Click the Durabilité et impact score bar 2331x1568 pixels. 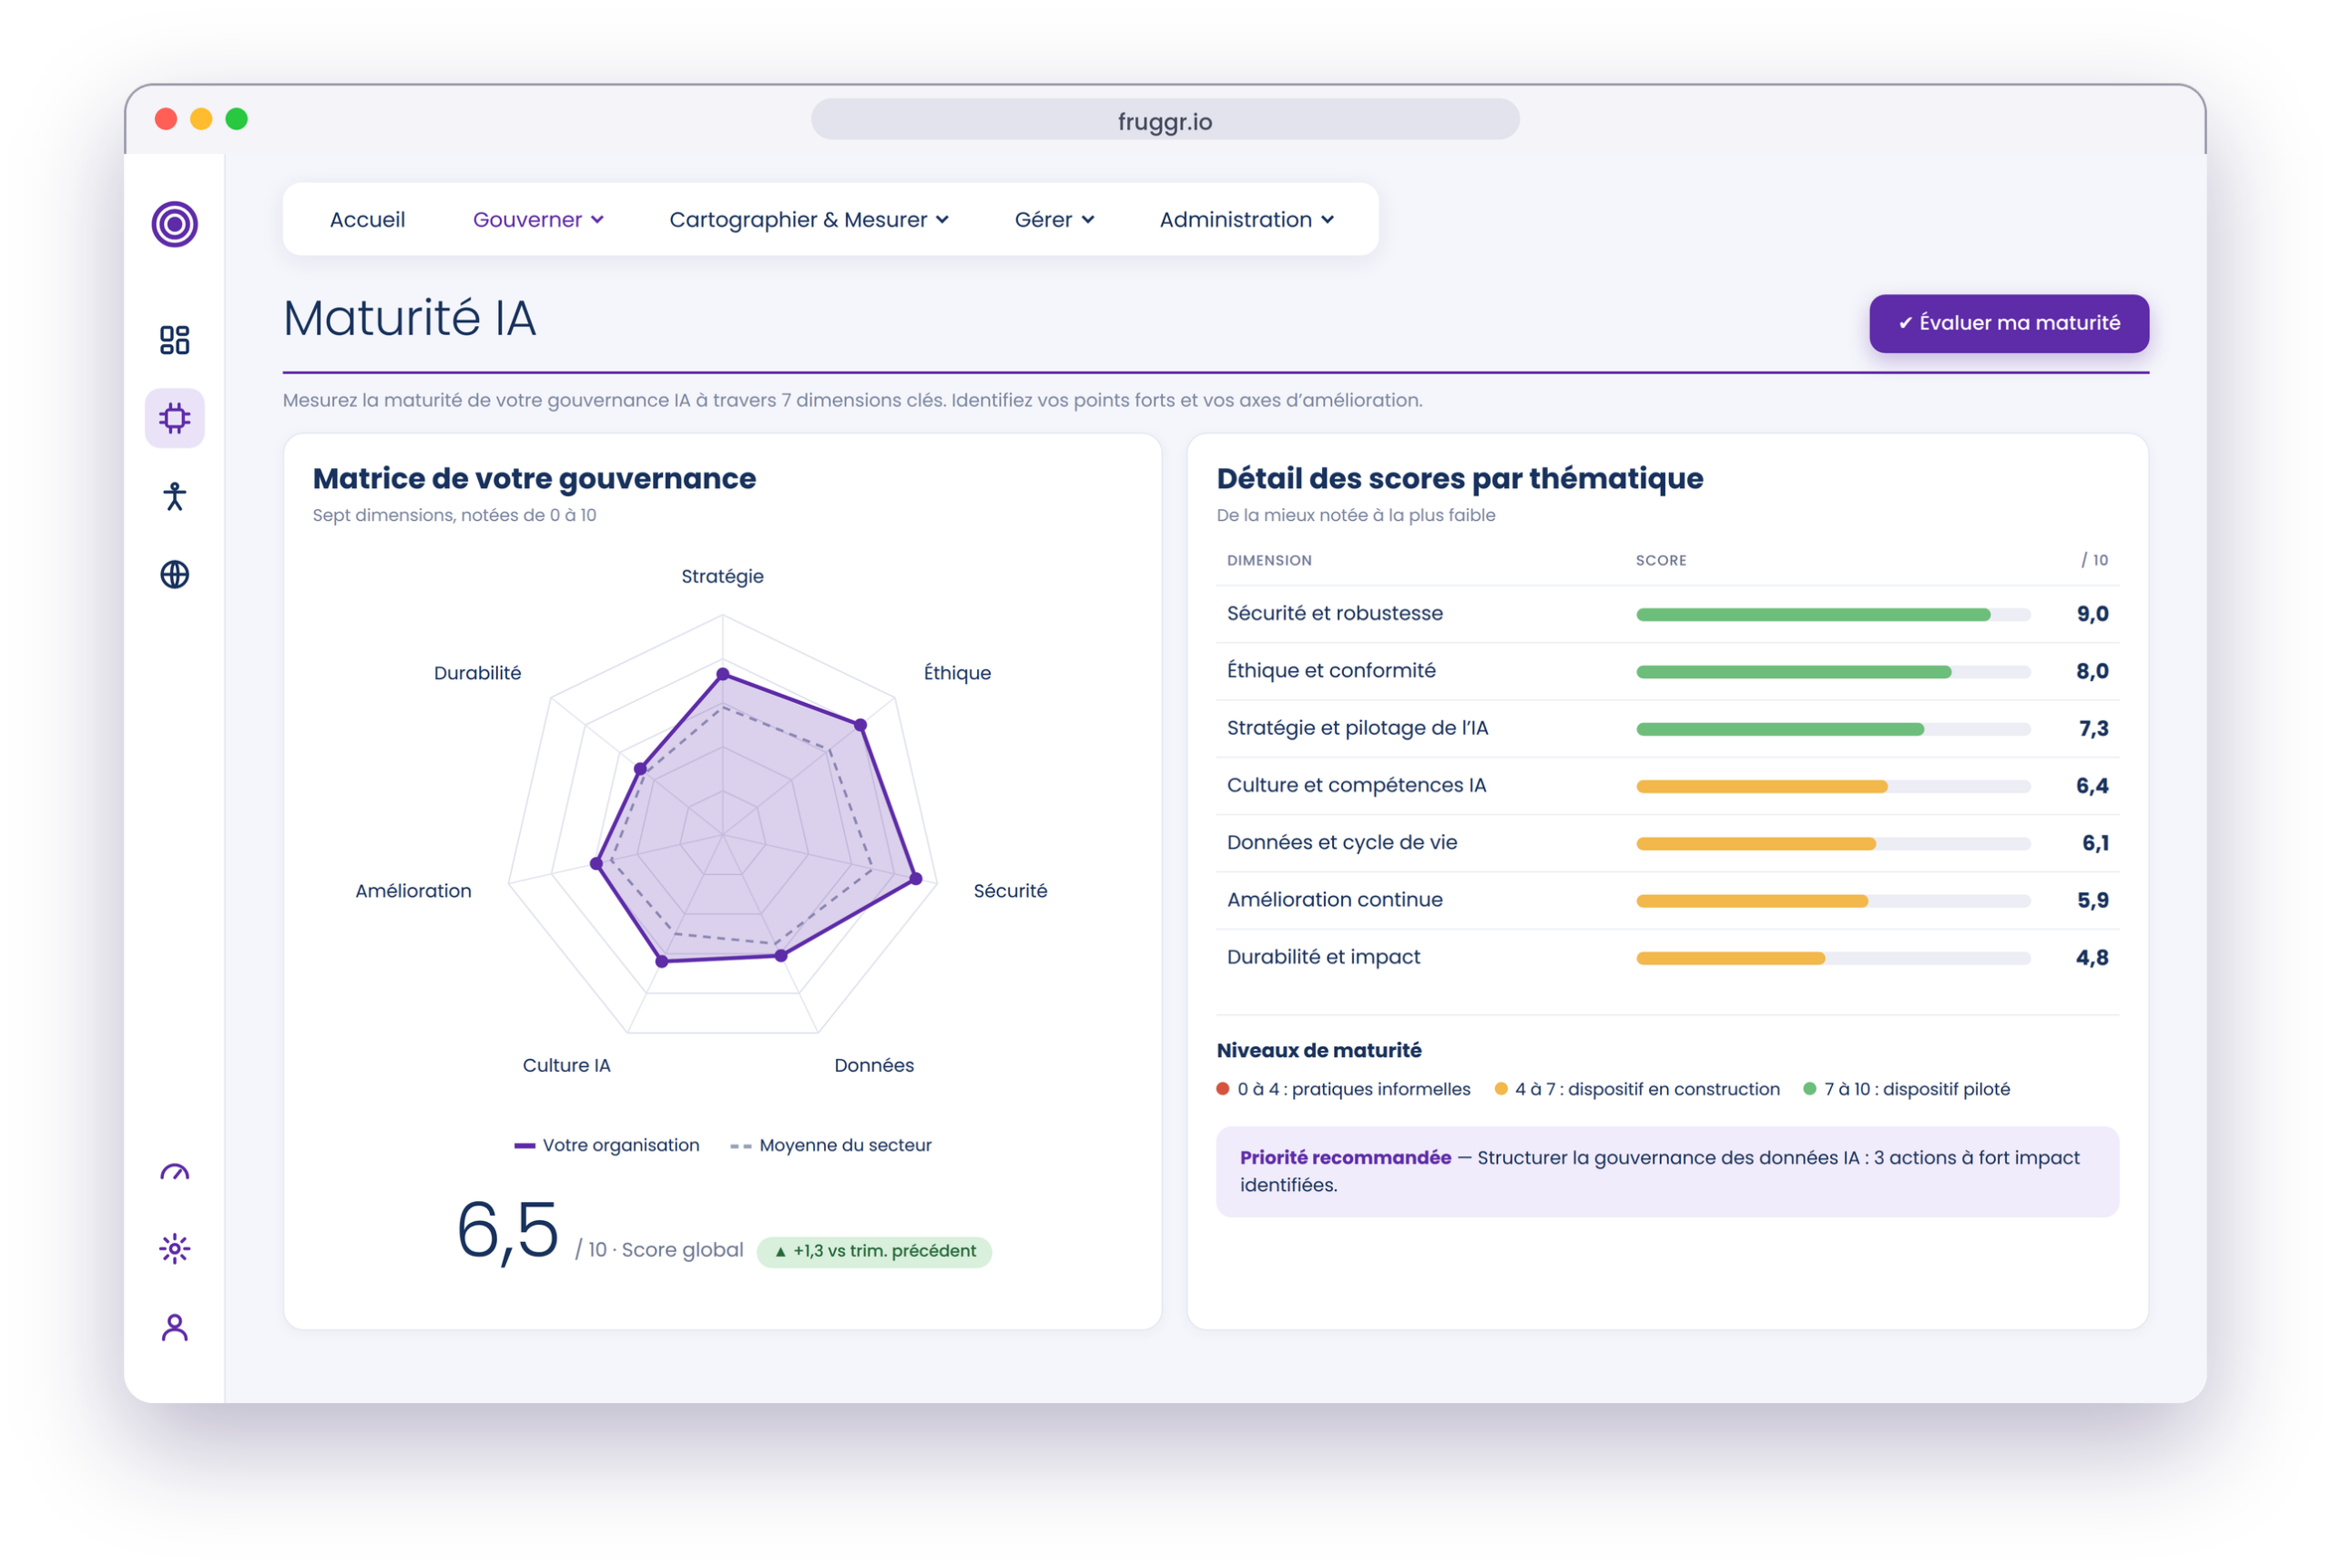click(x=1832, y=958)
